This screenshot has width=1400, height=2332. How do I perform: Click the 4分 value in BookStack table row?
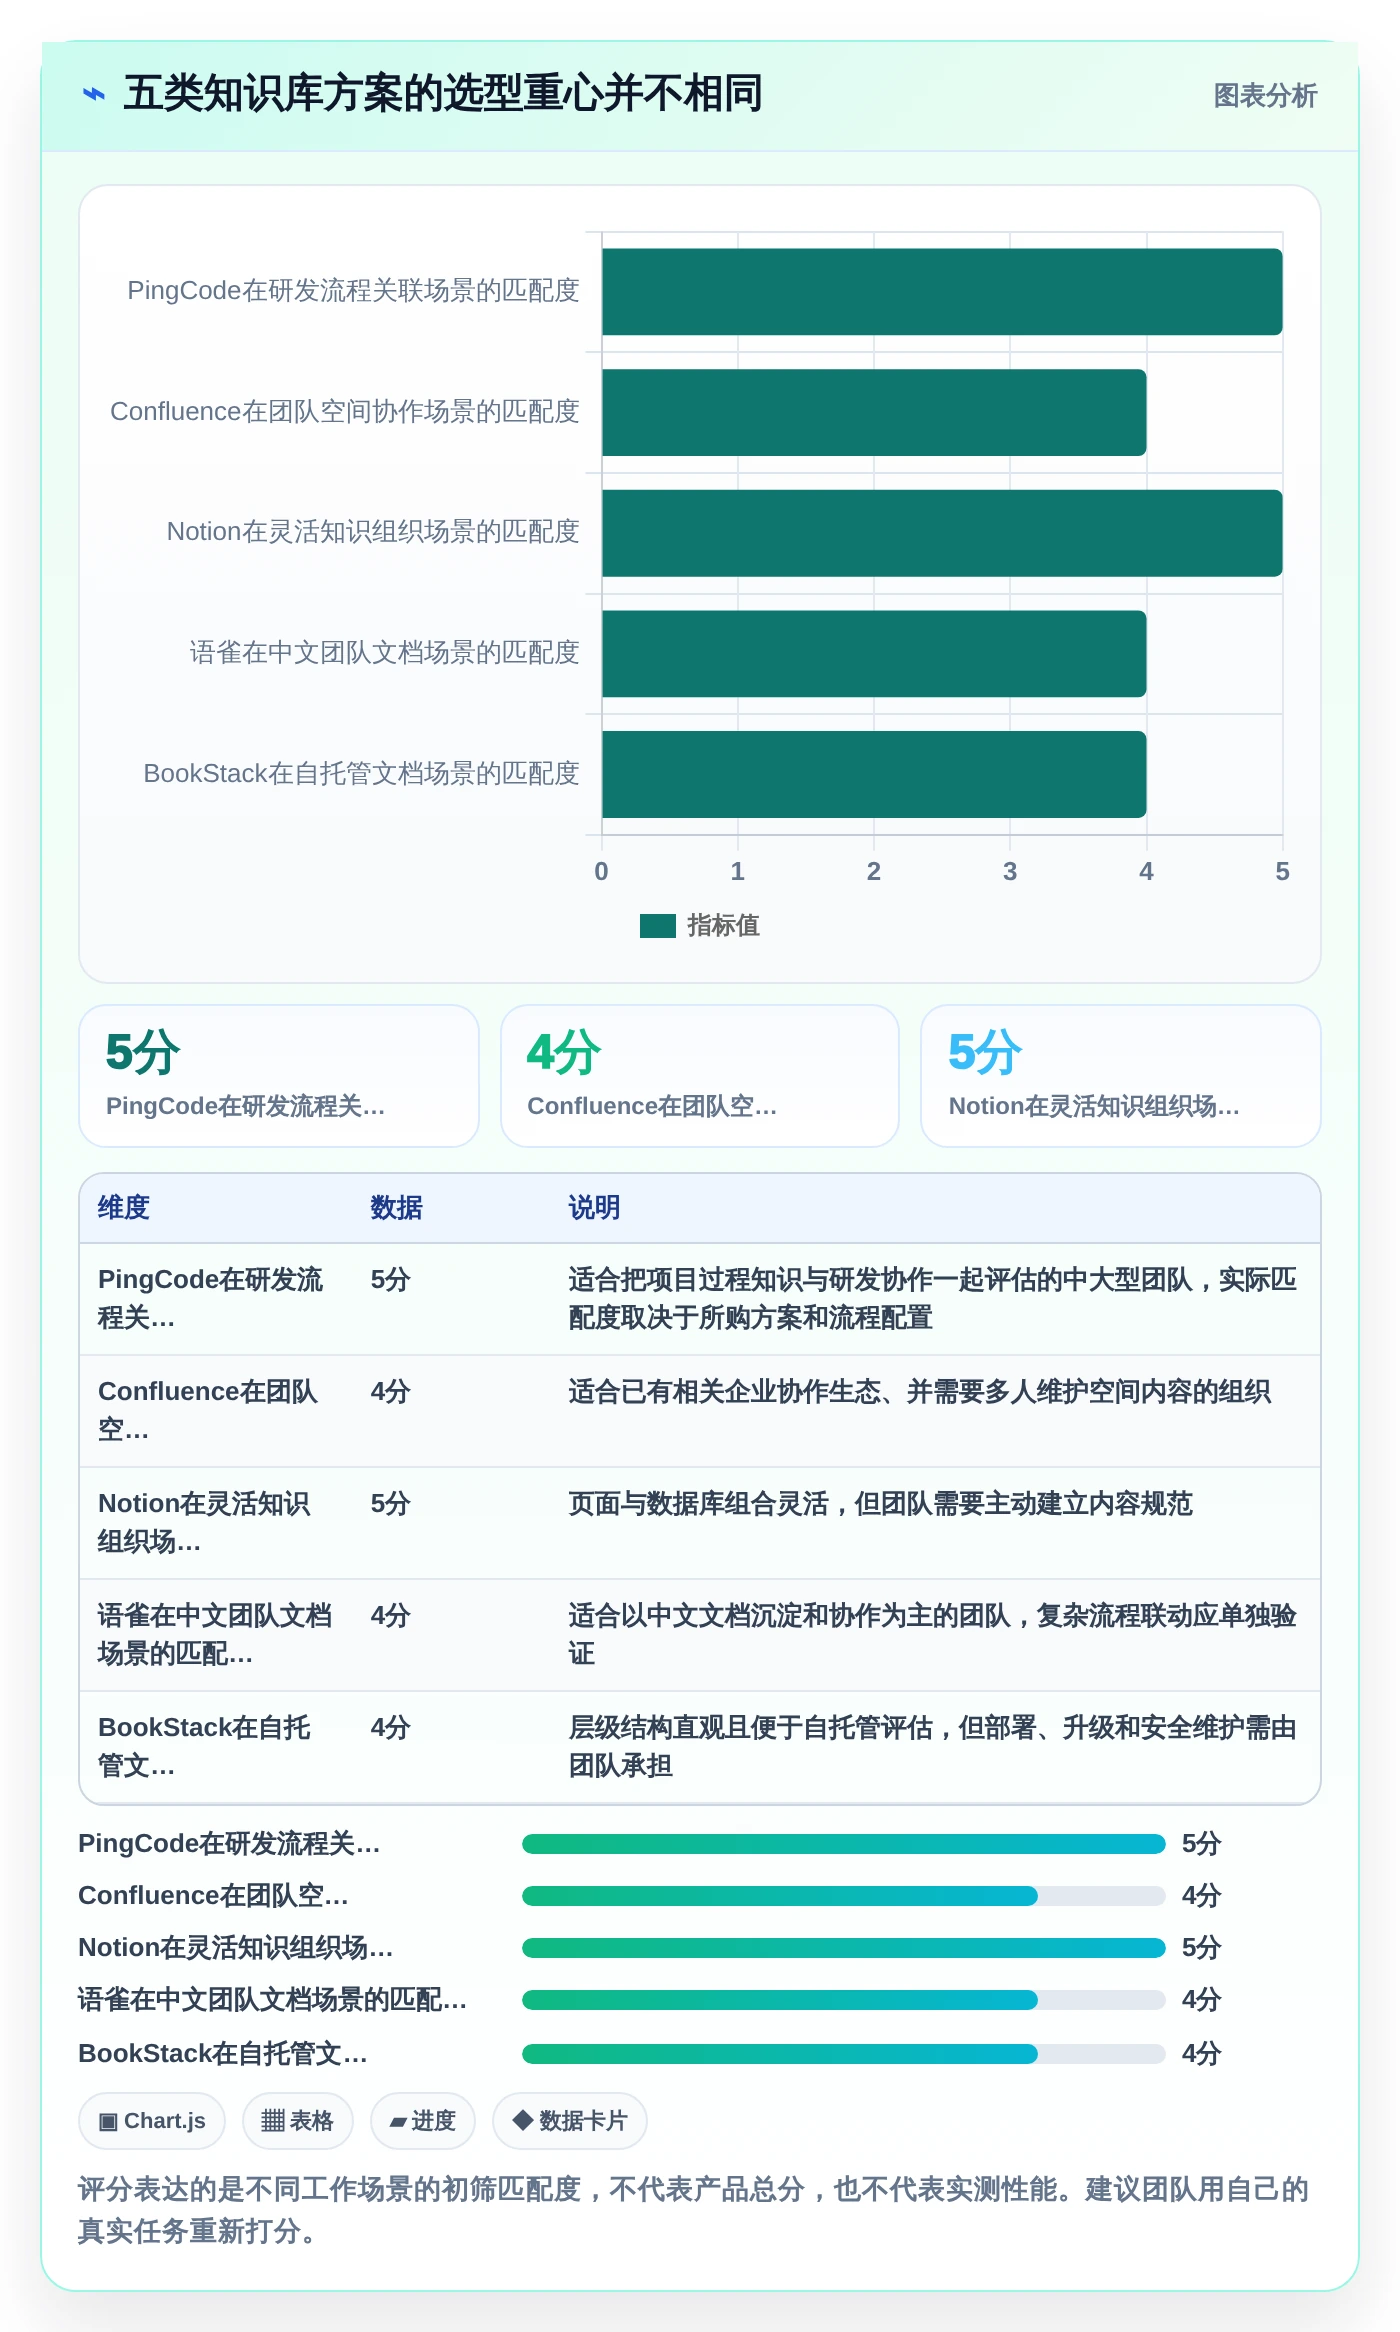(x=390, y=1728)
